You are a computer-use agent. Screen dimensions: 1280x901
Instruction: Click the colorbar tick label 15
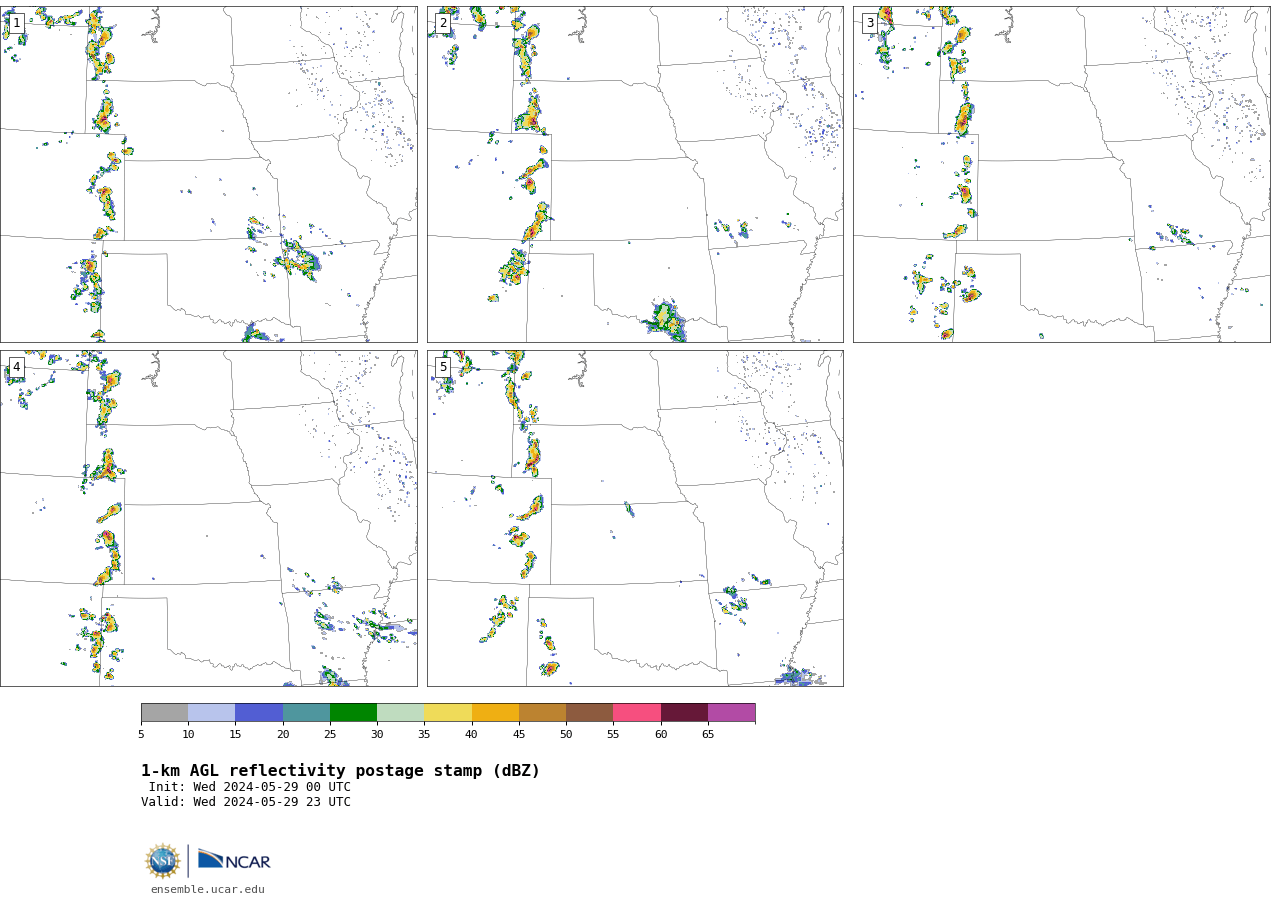[x=235, y=735]
